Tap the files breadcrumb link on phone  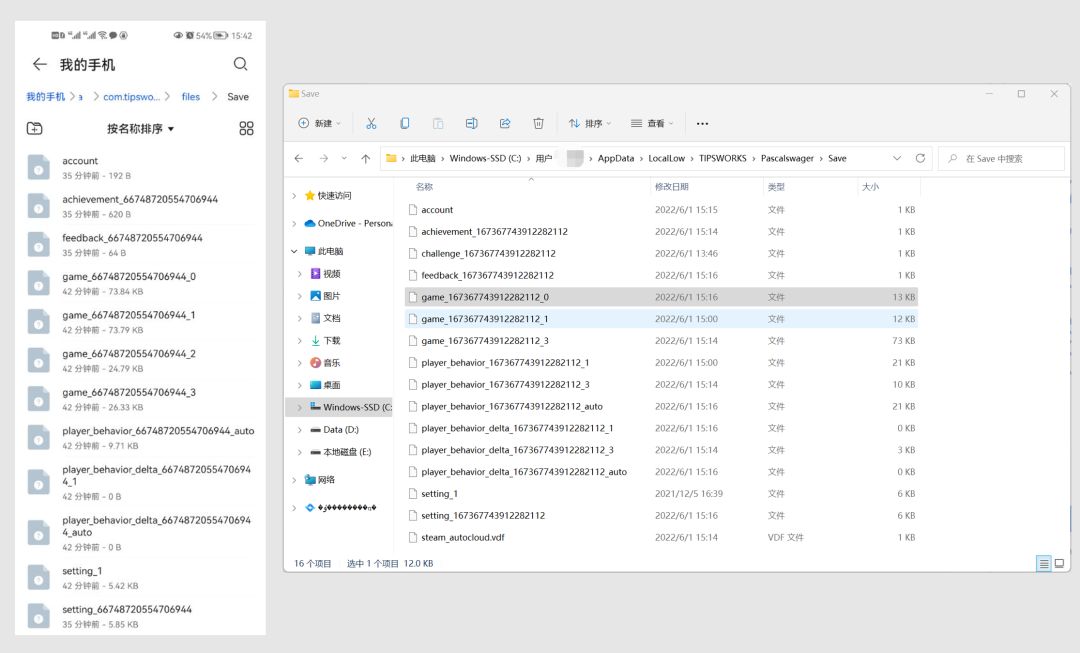[x=190, y=97]
